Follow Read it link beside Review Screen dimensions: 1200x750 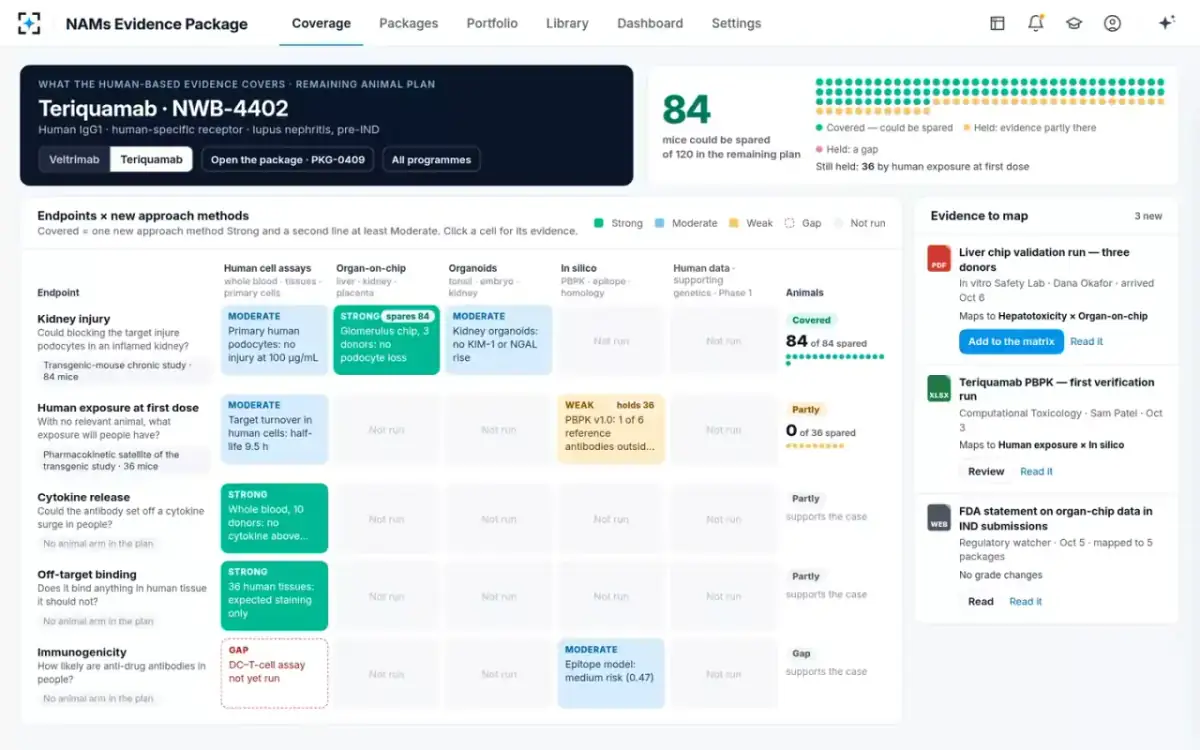click(1036, 472)
